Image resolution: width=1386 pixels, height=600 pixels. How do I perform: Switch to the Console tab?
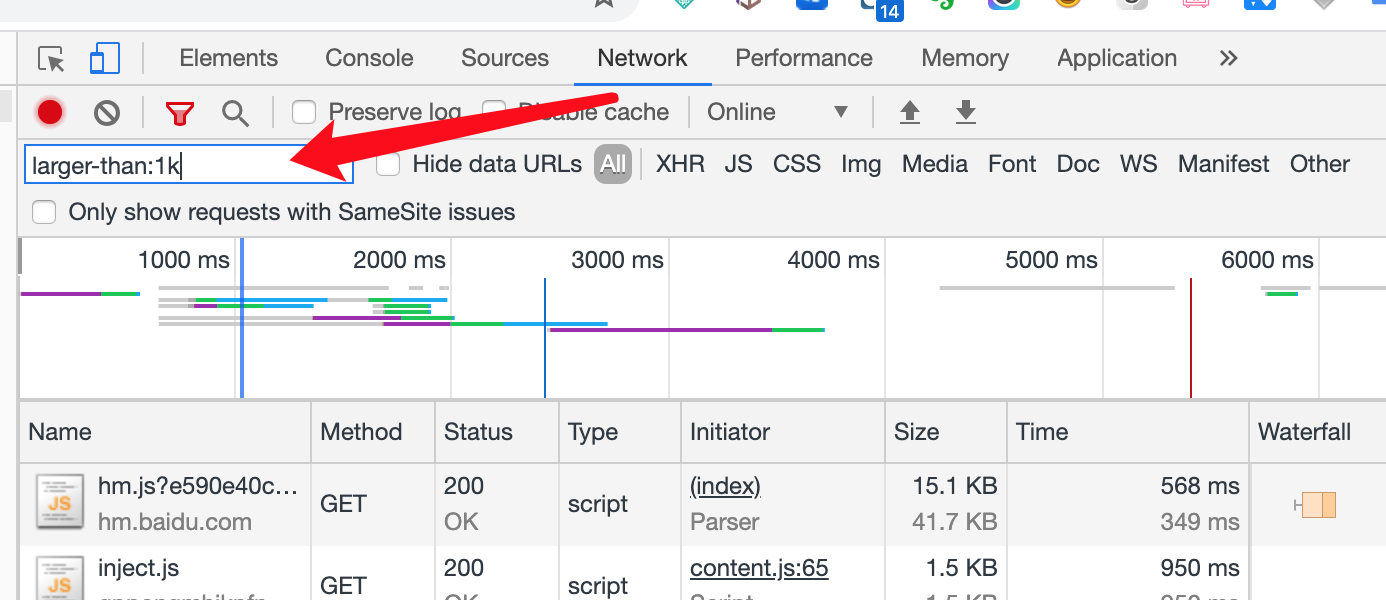tap(369, 58)
